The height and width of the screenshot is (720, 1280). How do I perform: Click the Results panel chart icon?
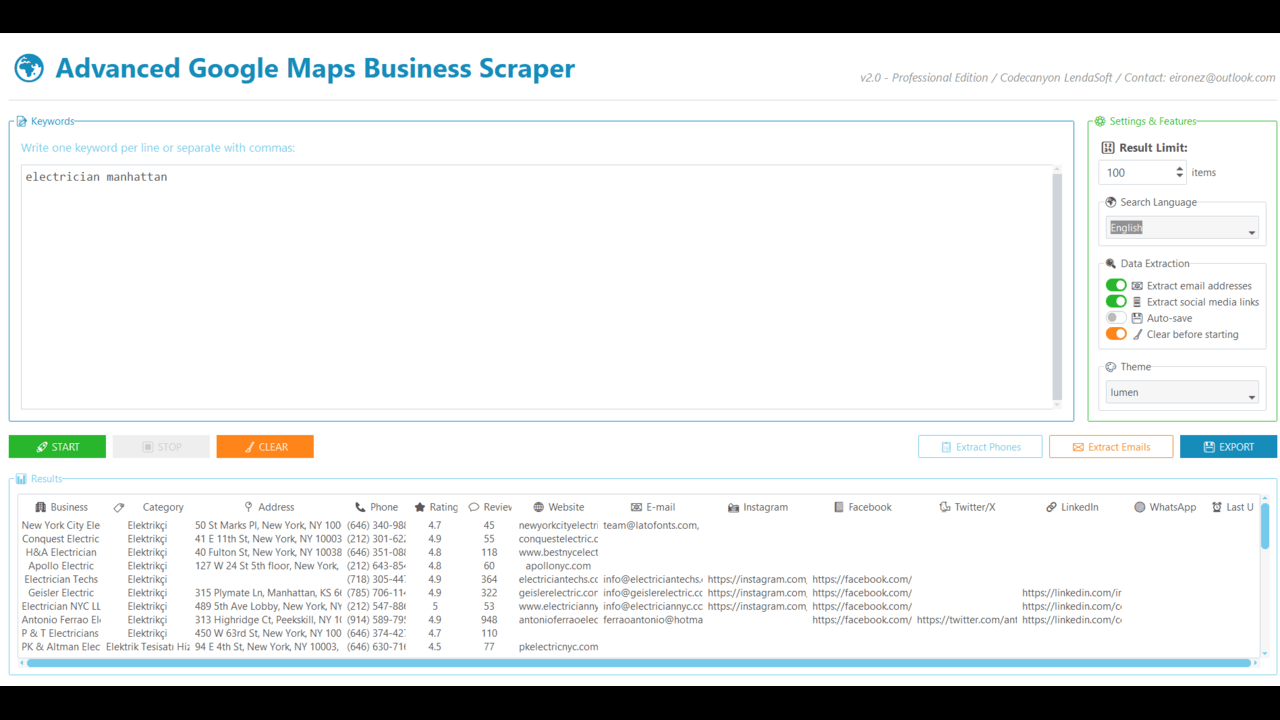22,479
